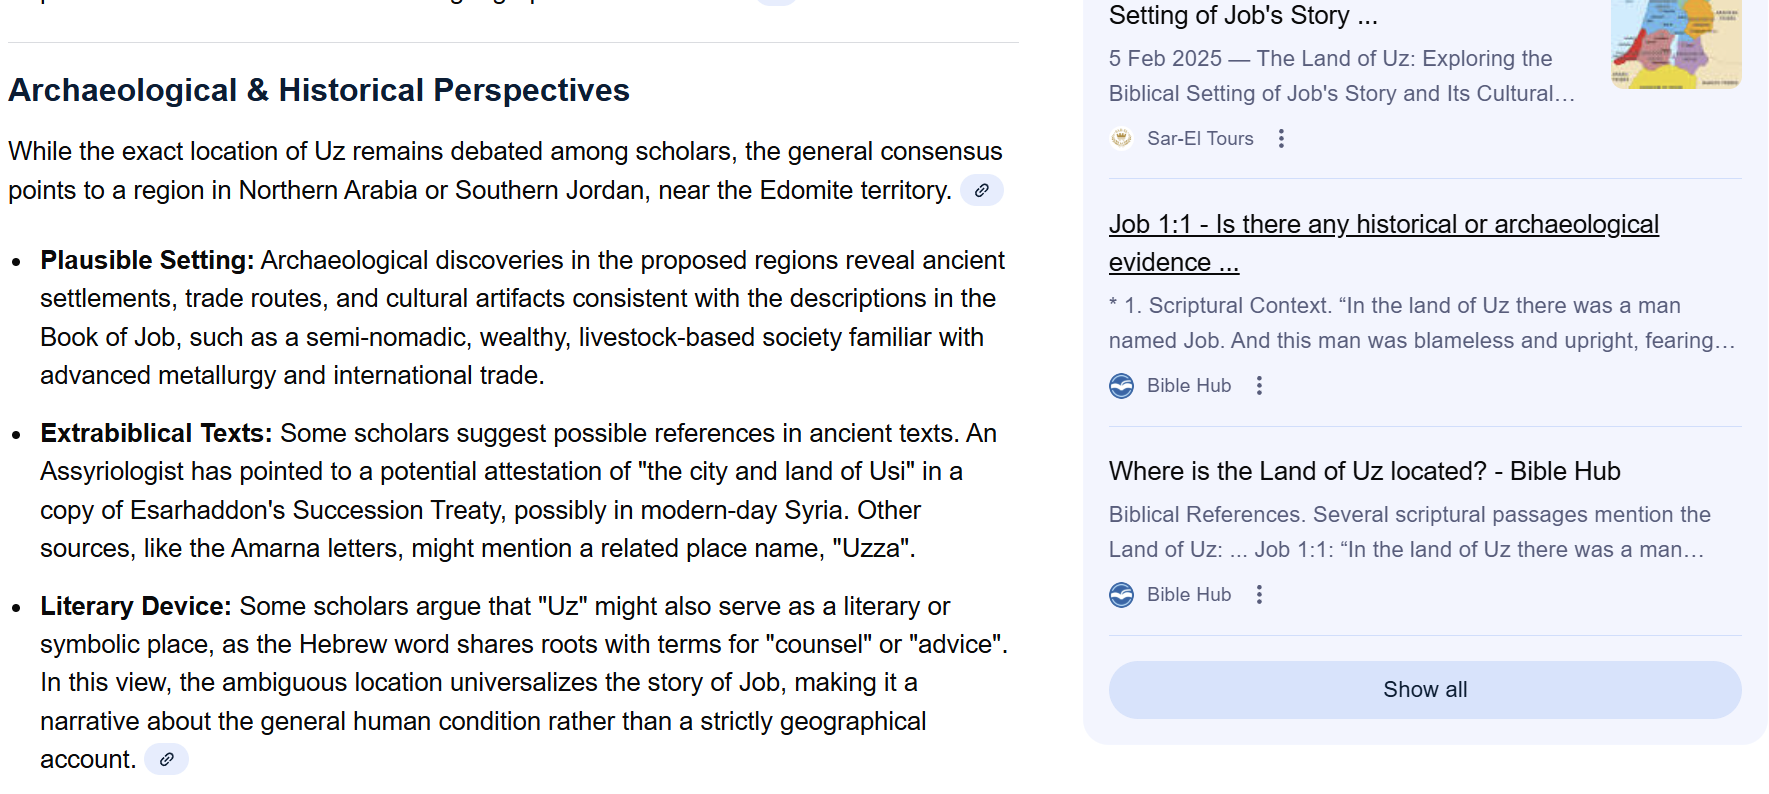This screenshot has width=1769, height=794.
Task: Click the "1. Scriptural Context" snippet text
Action: [1420, 323]
